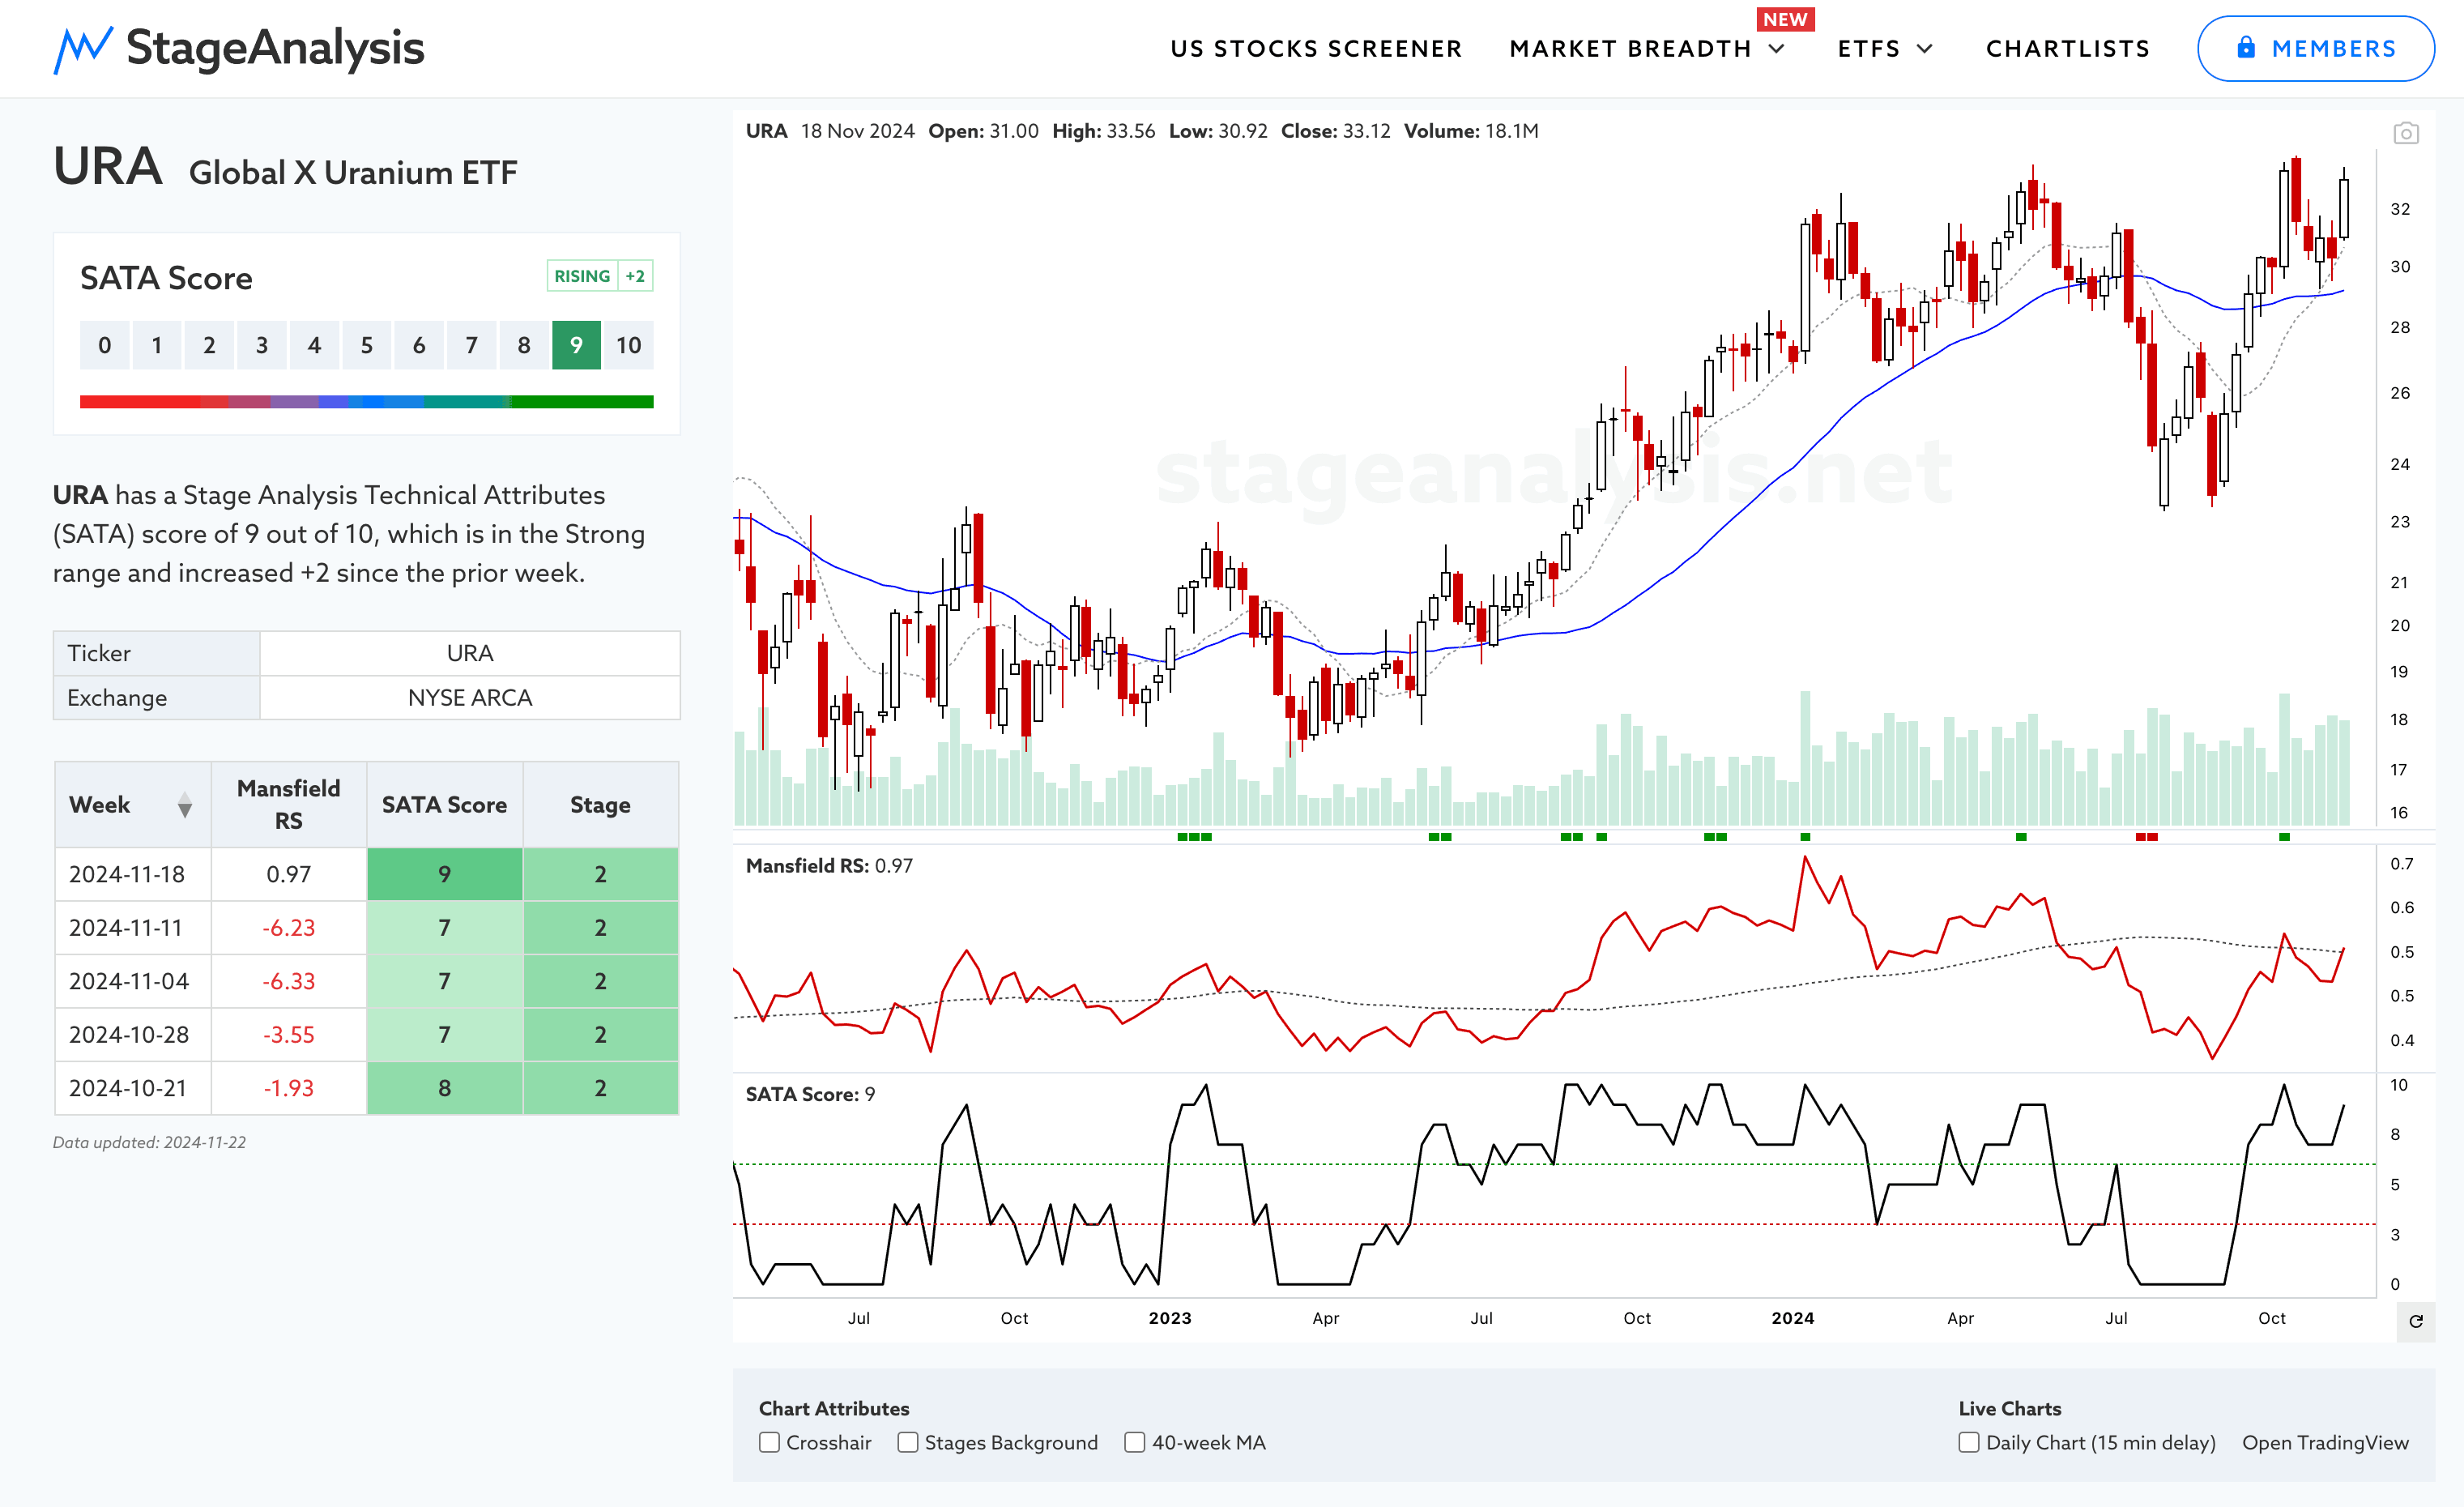
Task: Click the URA ticker value cell
Action: [x=470, y=653]
